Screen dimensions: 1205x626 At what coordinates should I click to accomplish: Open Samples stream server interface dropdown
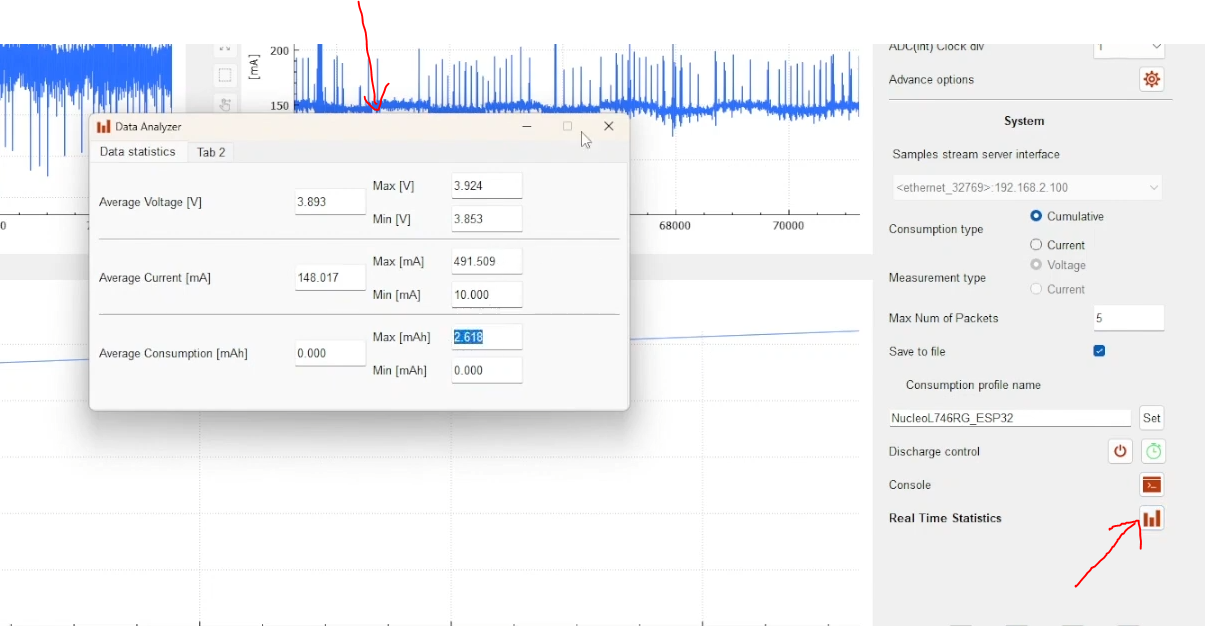pyautogui.click(x=1027, y=187)
